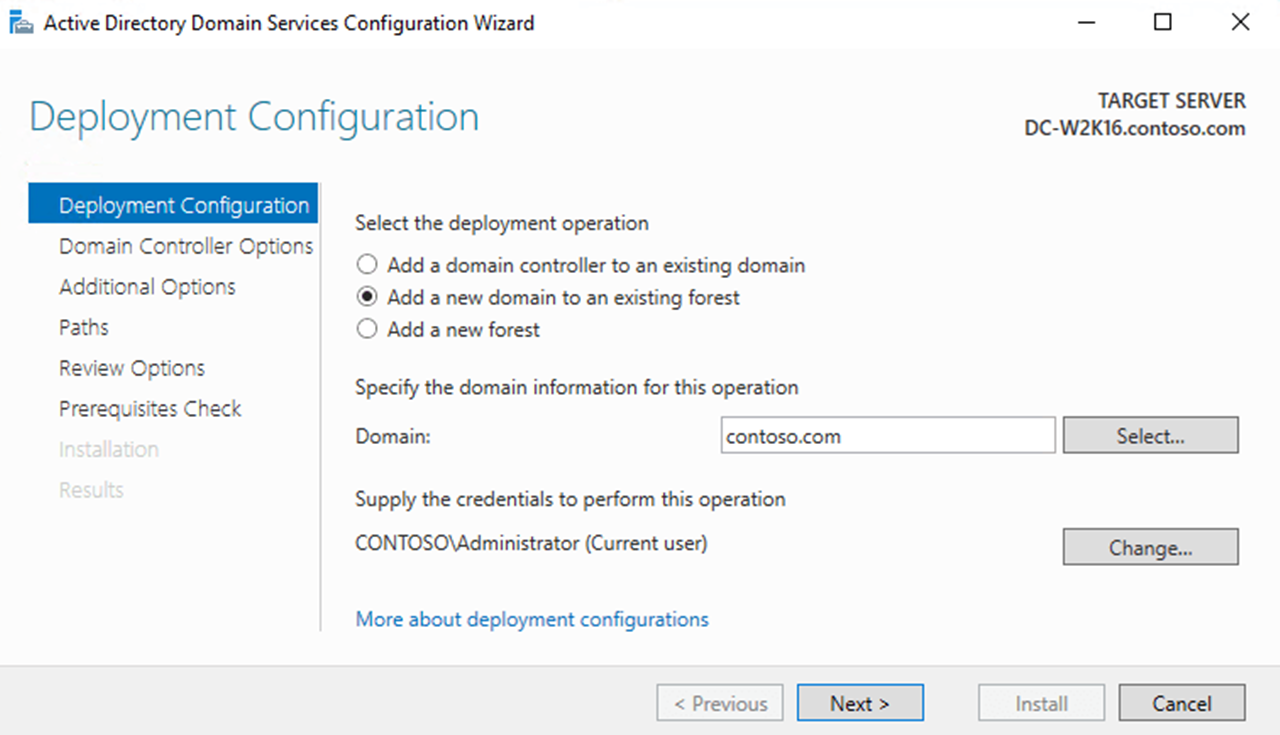Image resolution: width=1280 pixels, height=735 pixels.
Task: Change the credentials for this operation
Action: pyautogui.click(x=1150, y=547)
